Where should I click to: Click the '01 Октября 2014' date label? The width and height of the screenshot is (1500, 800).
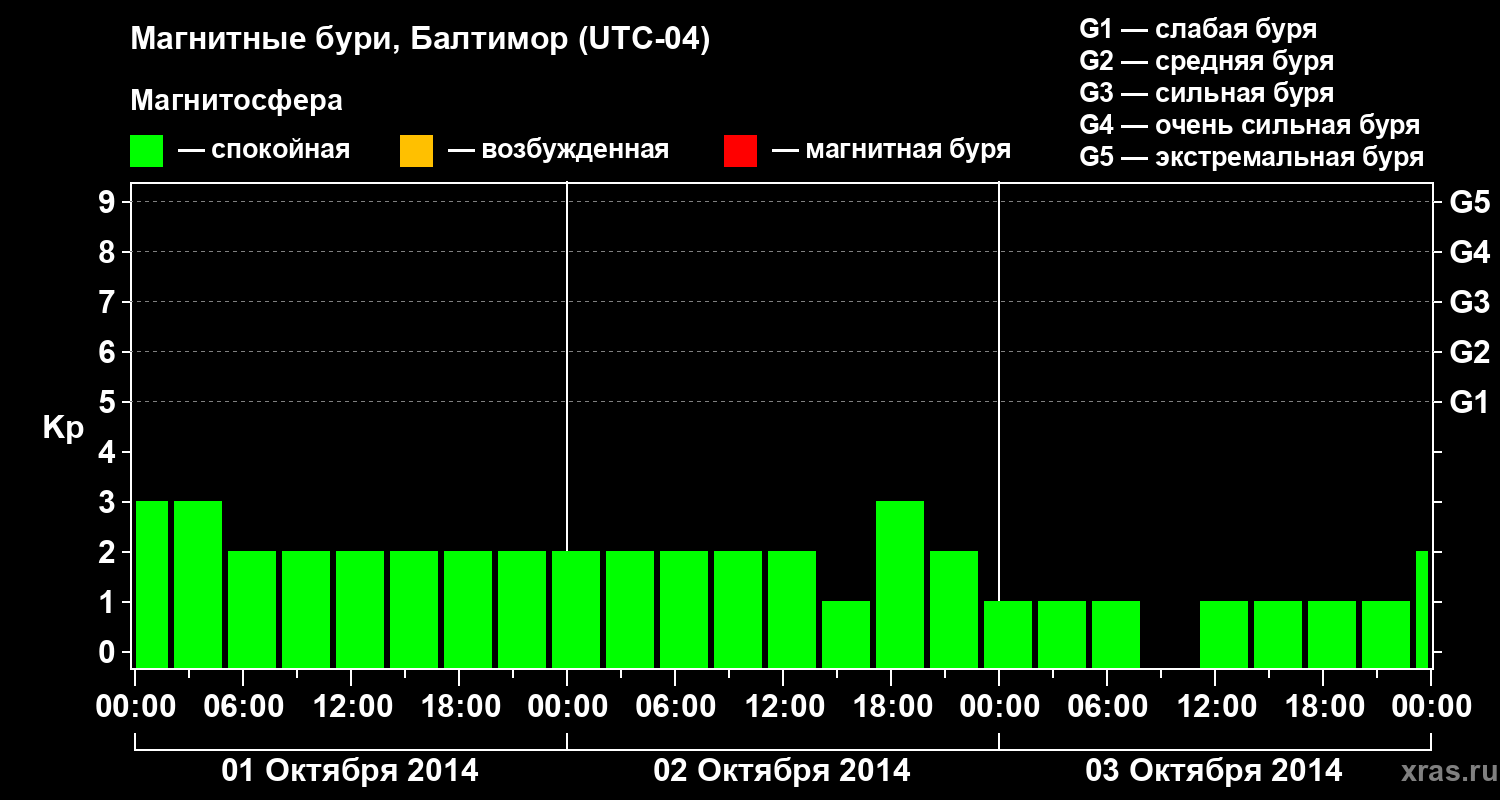click(350, 771)
